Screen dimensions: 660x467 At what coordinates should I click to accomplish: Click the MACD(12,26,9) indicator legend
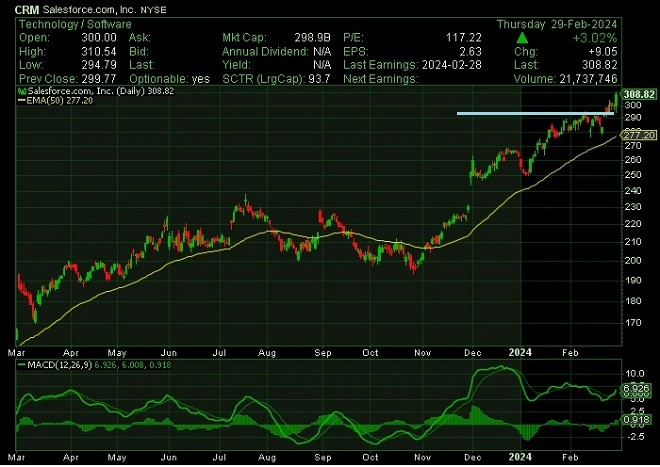95,365
